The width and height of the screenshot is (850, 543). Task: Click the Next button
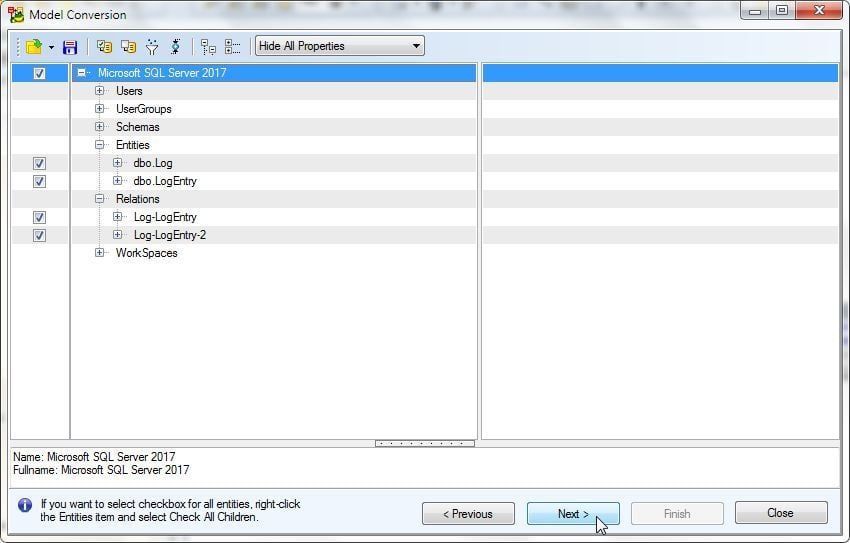(573, 514)
